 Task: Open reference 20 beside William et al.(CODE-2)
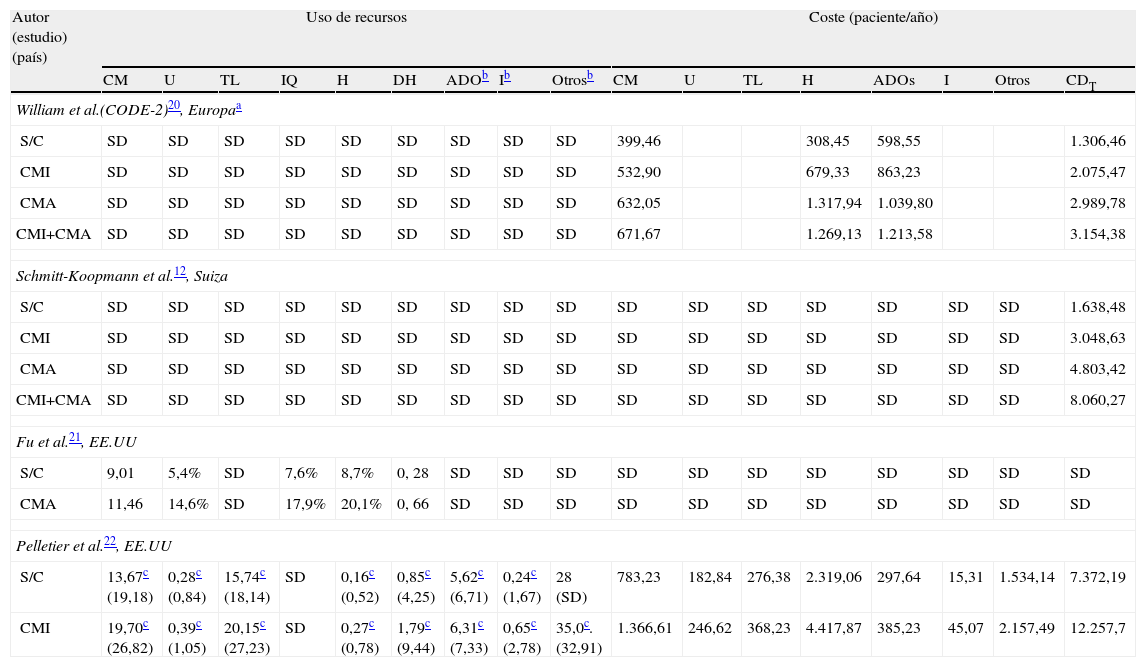pyautogui.click(x=174, y=105)
